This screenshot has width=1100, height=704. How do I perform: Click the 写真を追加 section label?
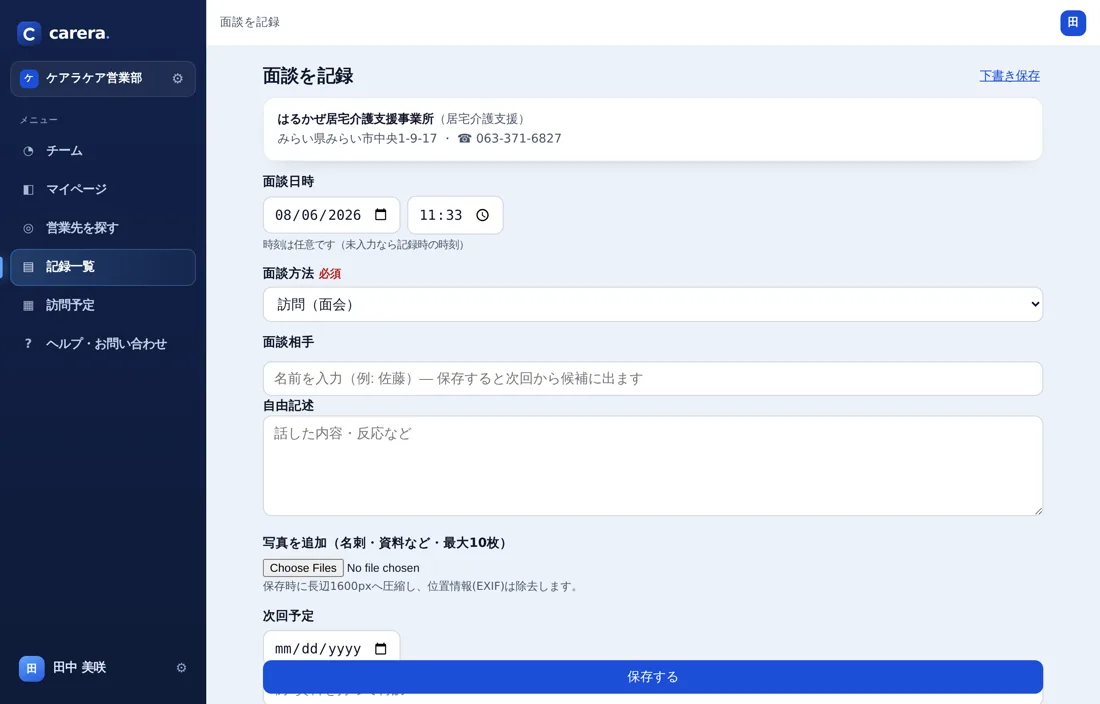coord(384,543)
